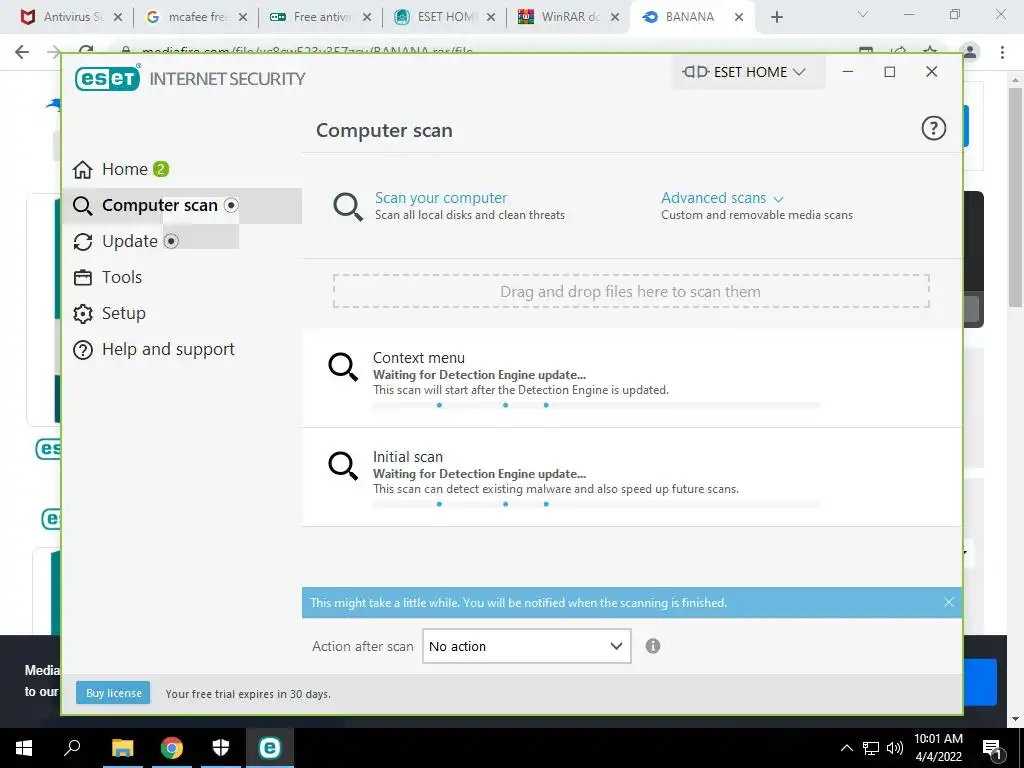This screenshot has width=1024, height=768.
Task: Open Windows Security from the taskbar
Action: (221, 748)
